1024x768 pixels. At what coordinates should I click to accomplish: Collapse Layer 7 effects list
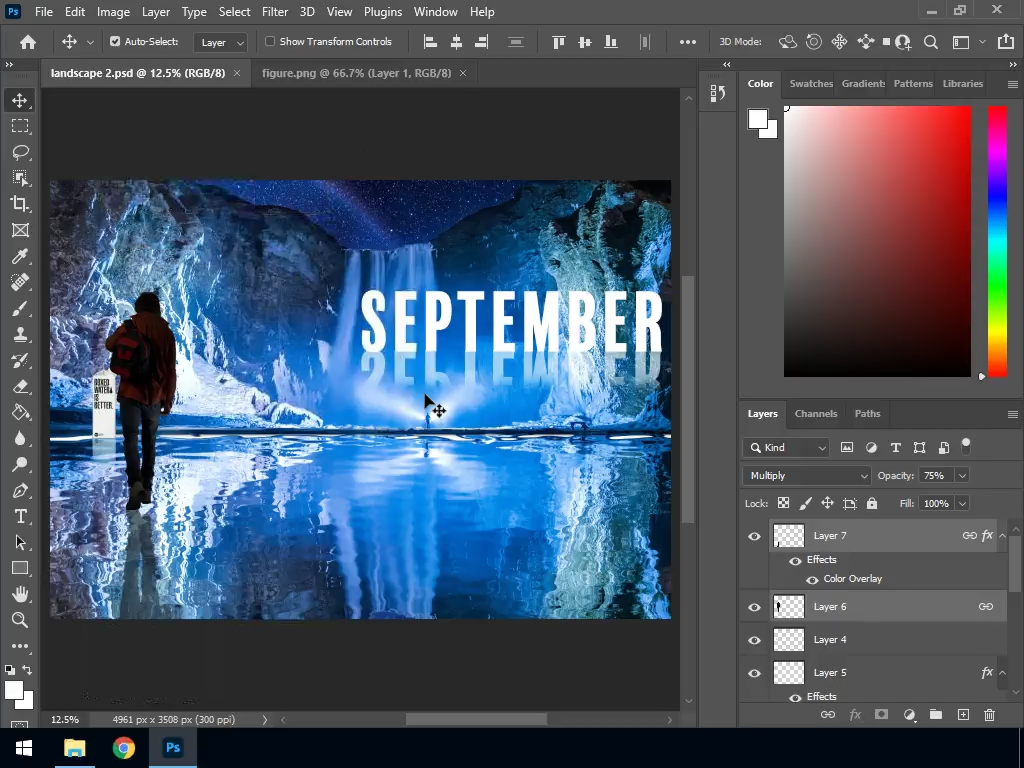(x=1002, y=536)
